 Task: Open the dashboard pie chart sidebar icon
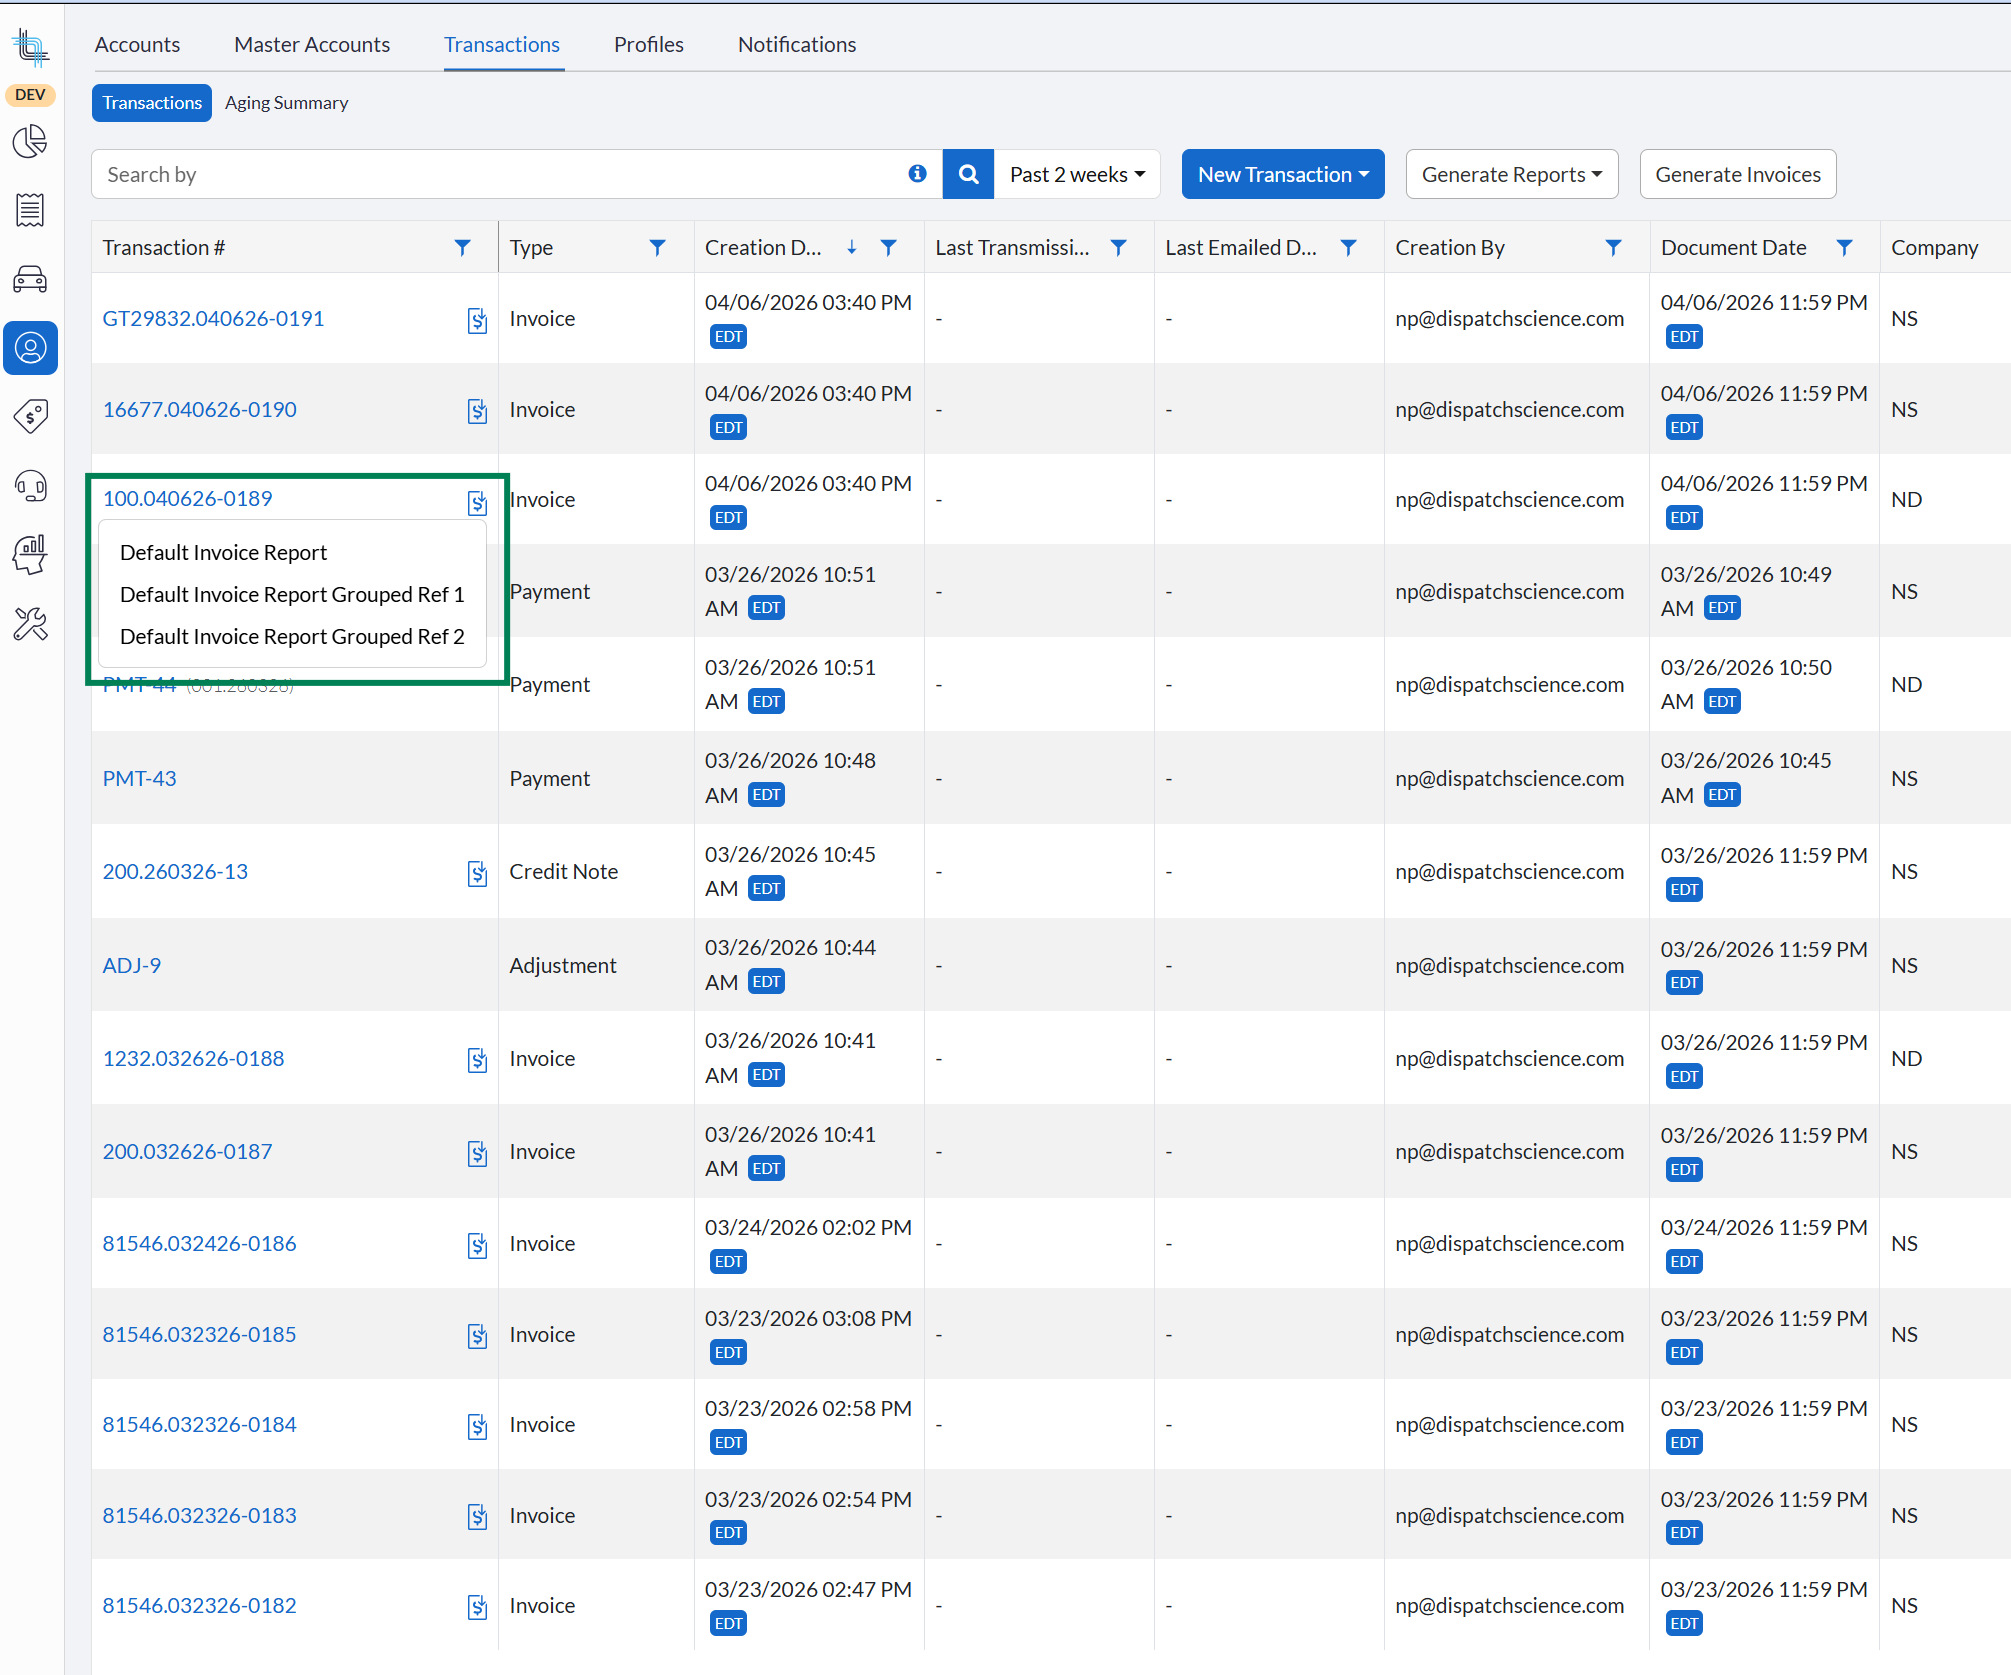30,142
